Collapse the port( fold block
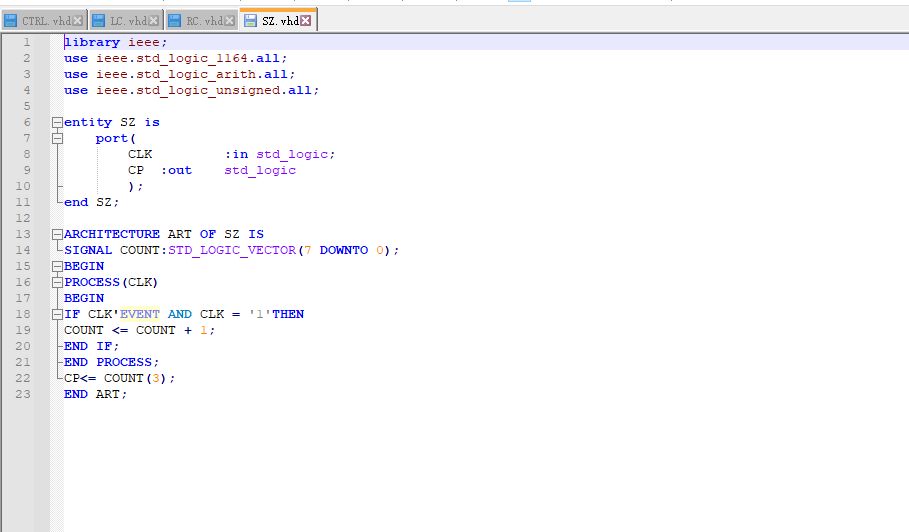The height and width of the screenshot is (532, 909). coord(57,139)
